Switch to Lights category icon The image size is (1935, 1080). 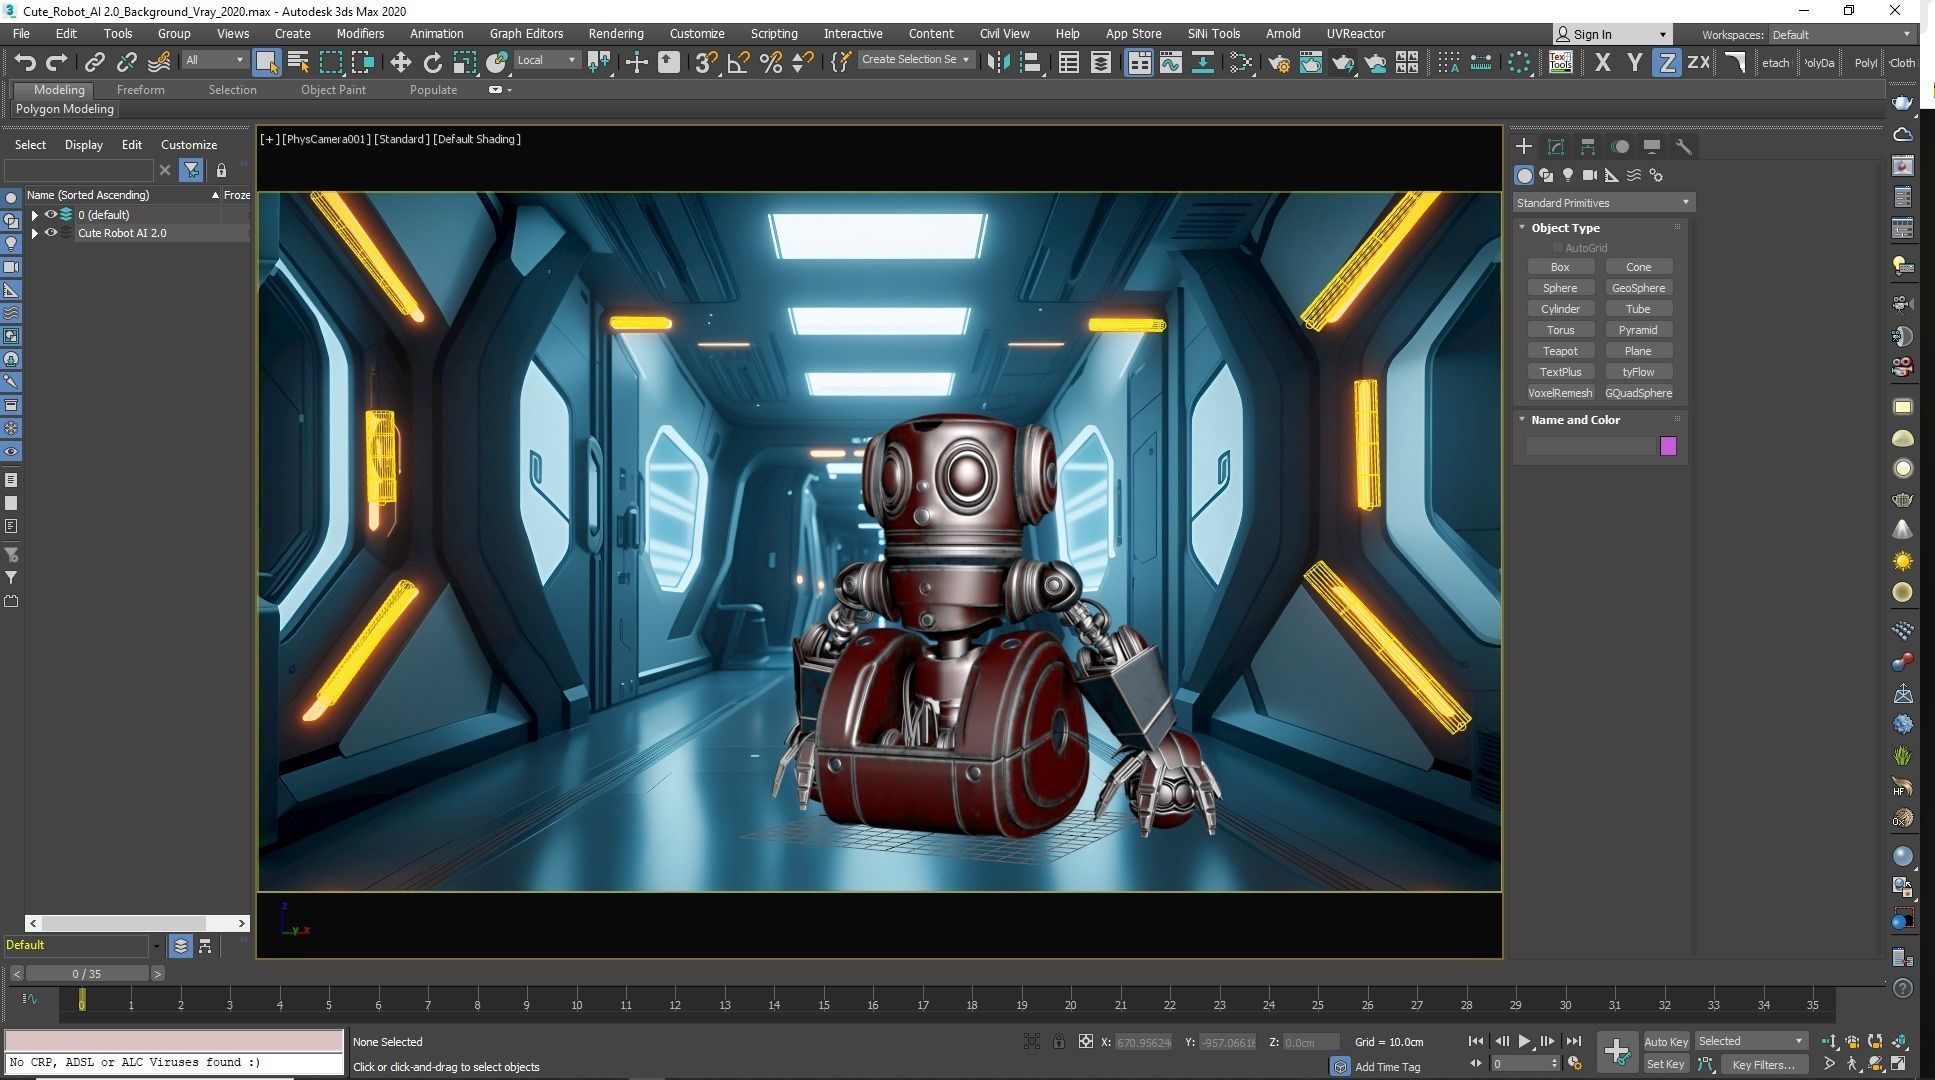click(1568, 176)
